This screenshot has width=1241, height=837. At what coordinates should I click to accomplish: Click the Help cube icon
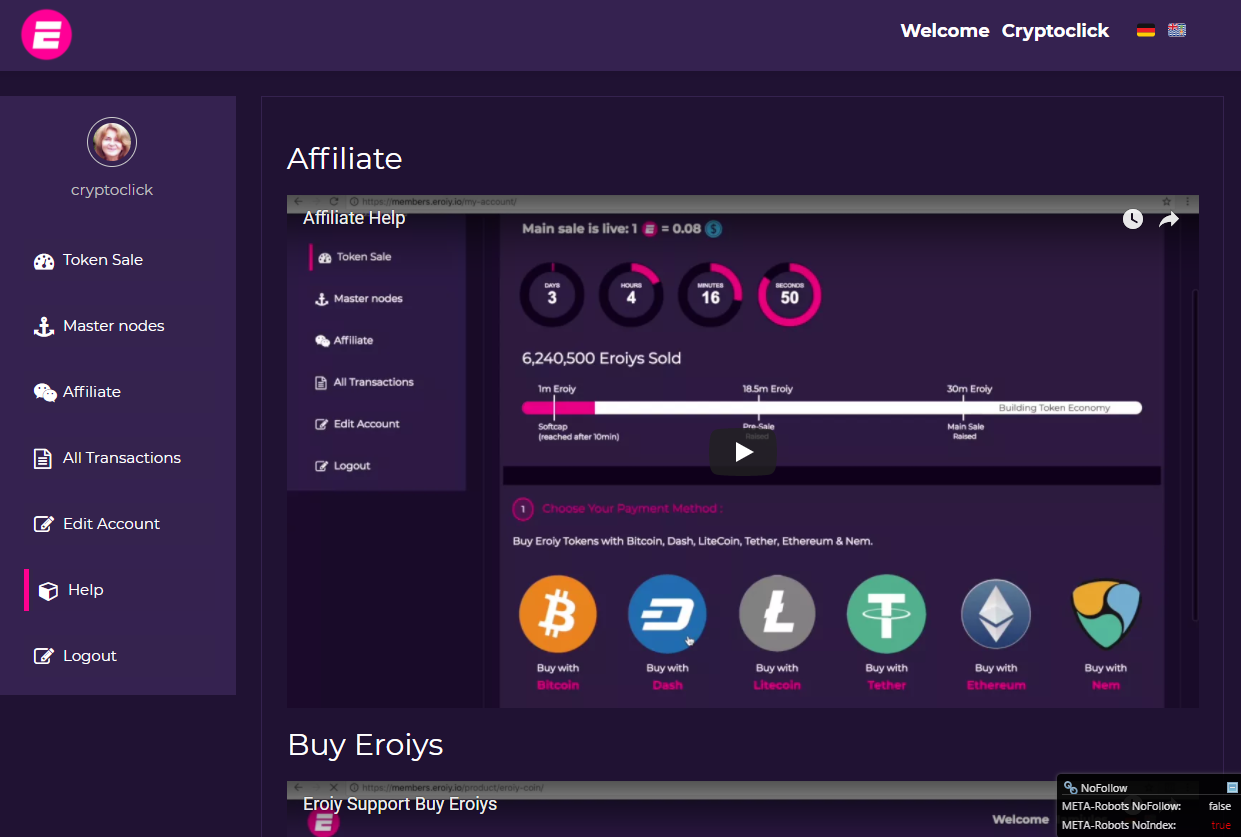(48, 591)
